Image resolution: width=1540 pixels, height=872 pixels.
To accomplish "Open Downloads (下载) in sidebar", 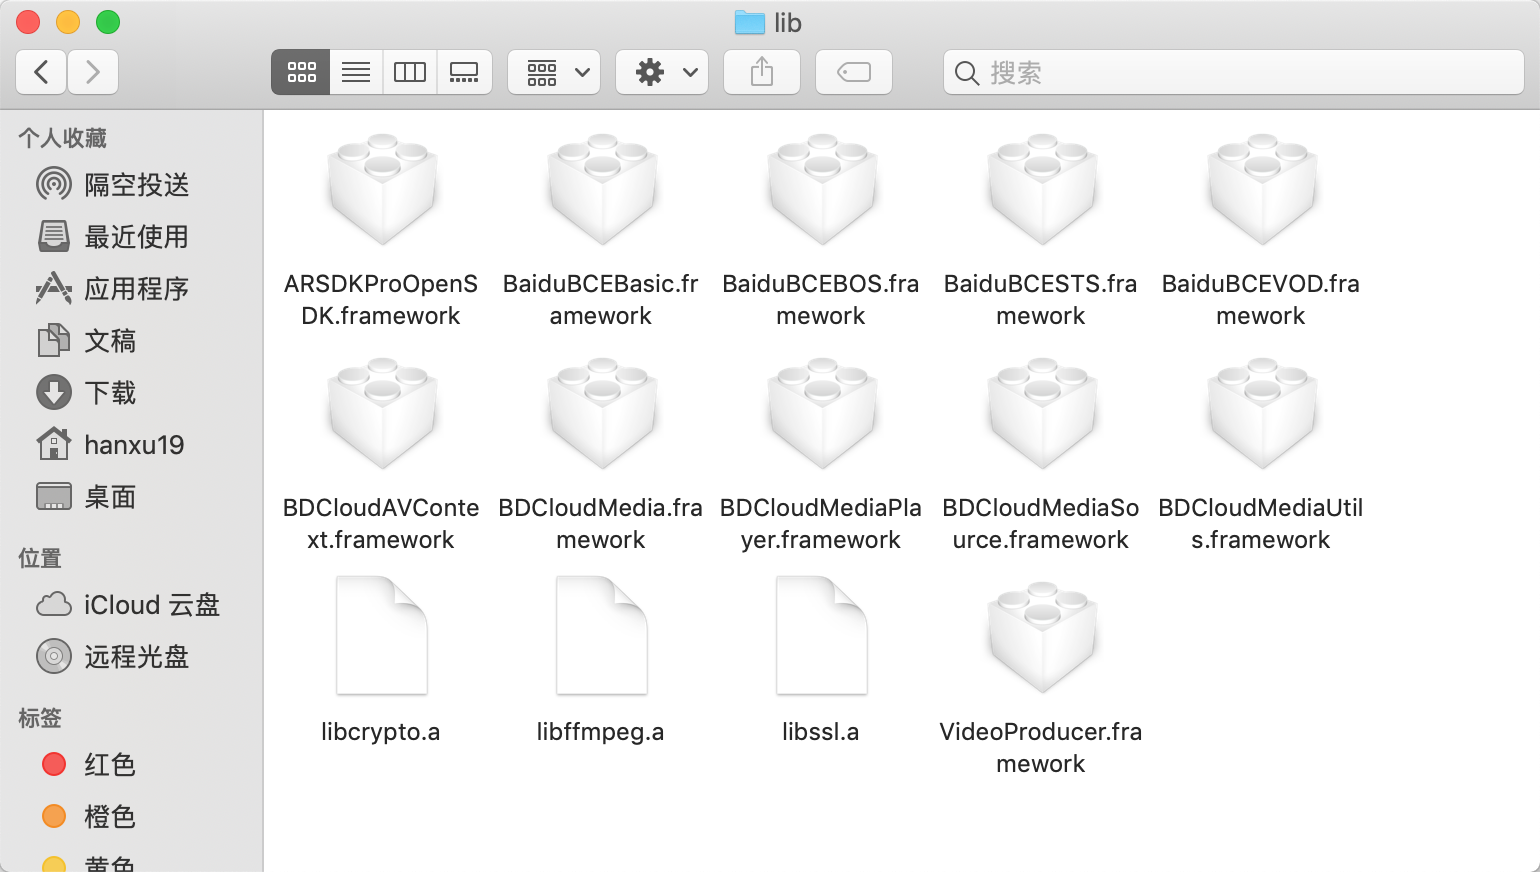I will (130, 393).
